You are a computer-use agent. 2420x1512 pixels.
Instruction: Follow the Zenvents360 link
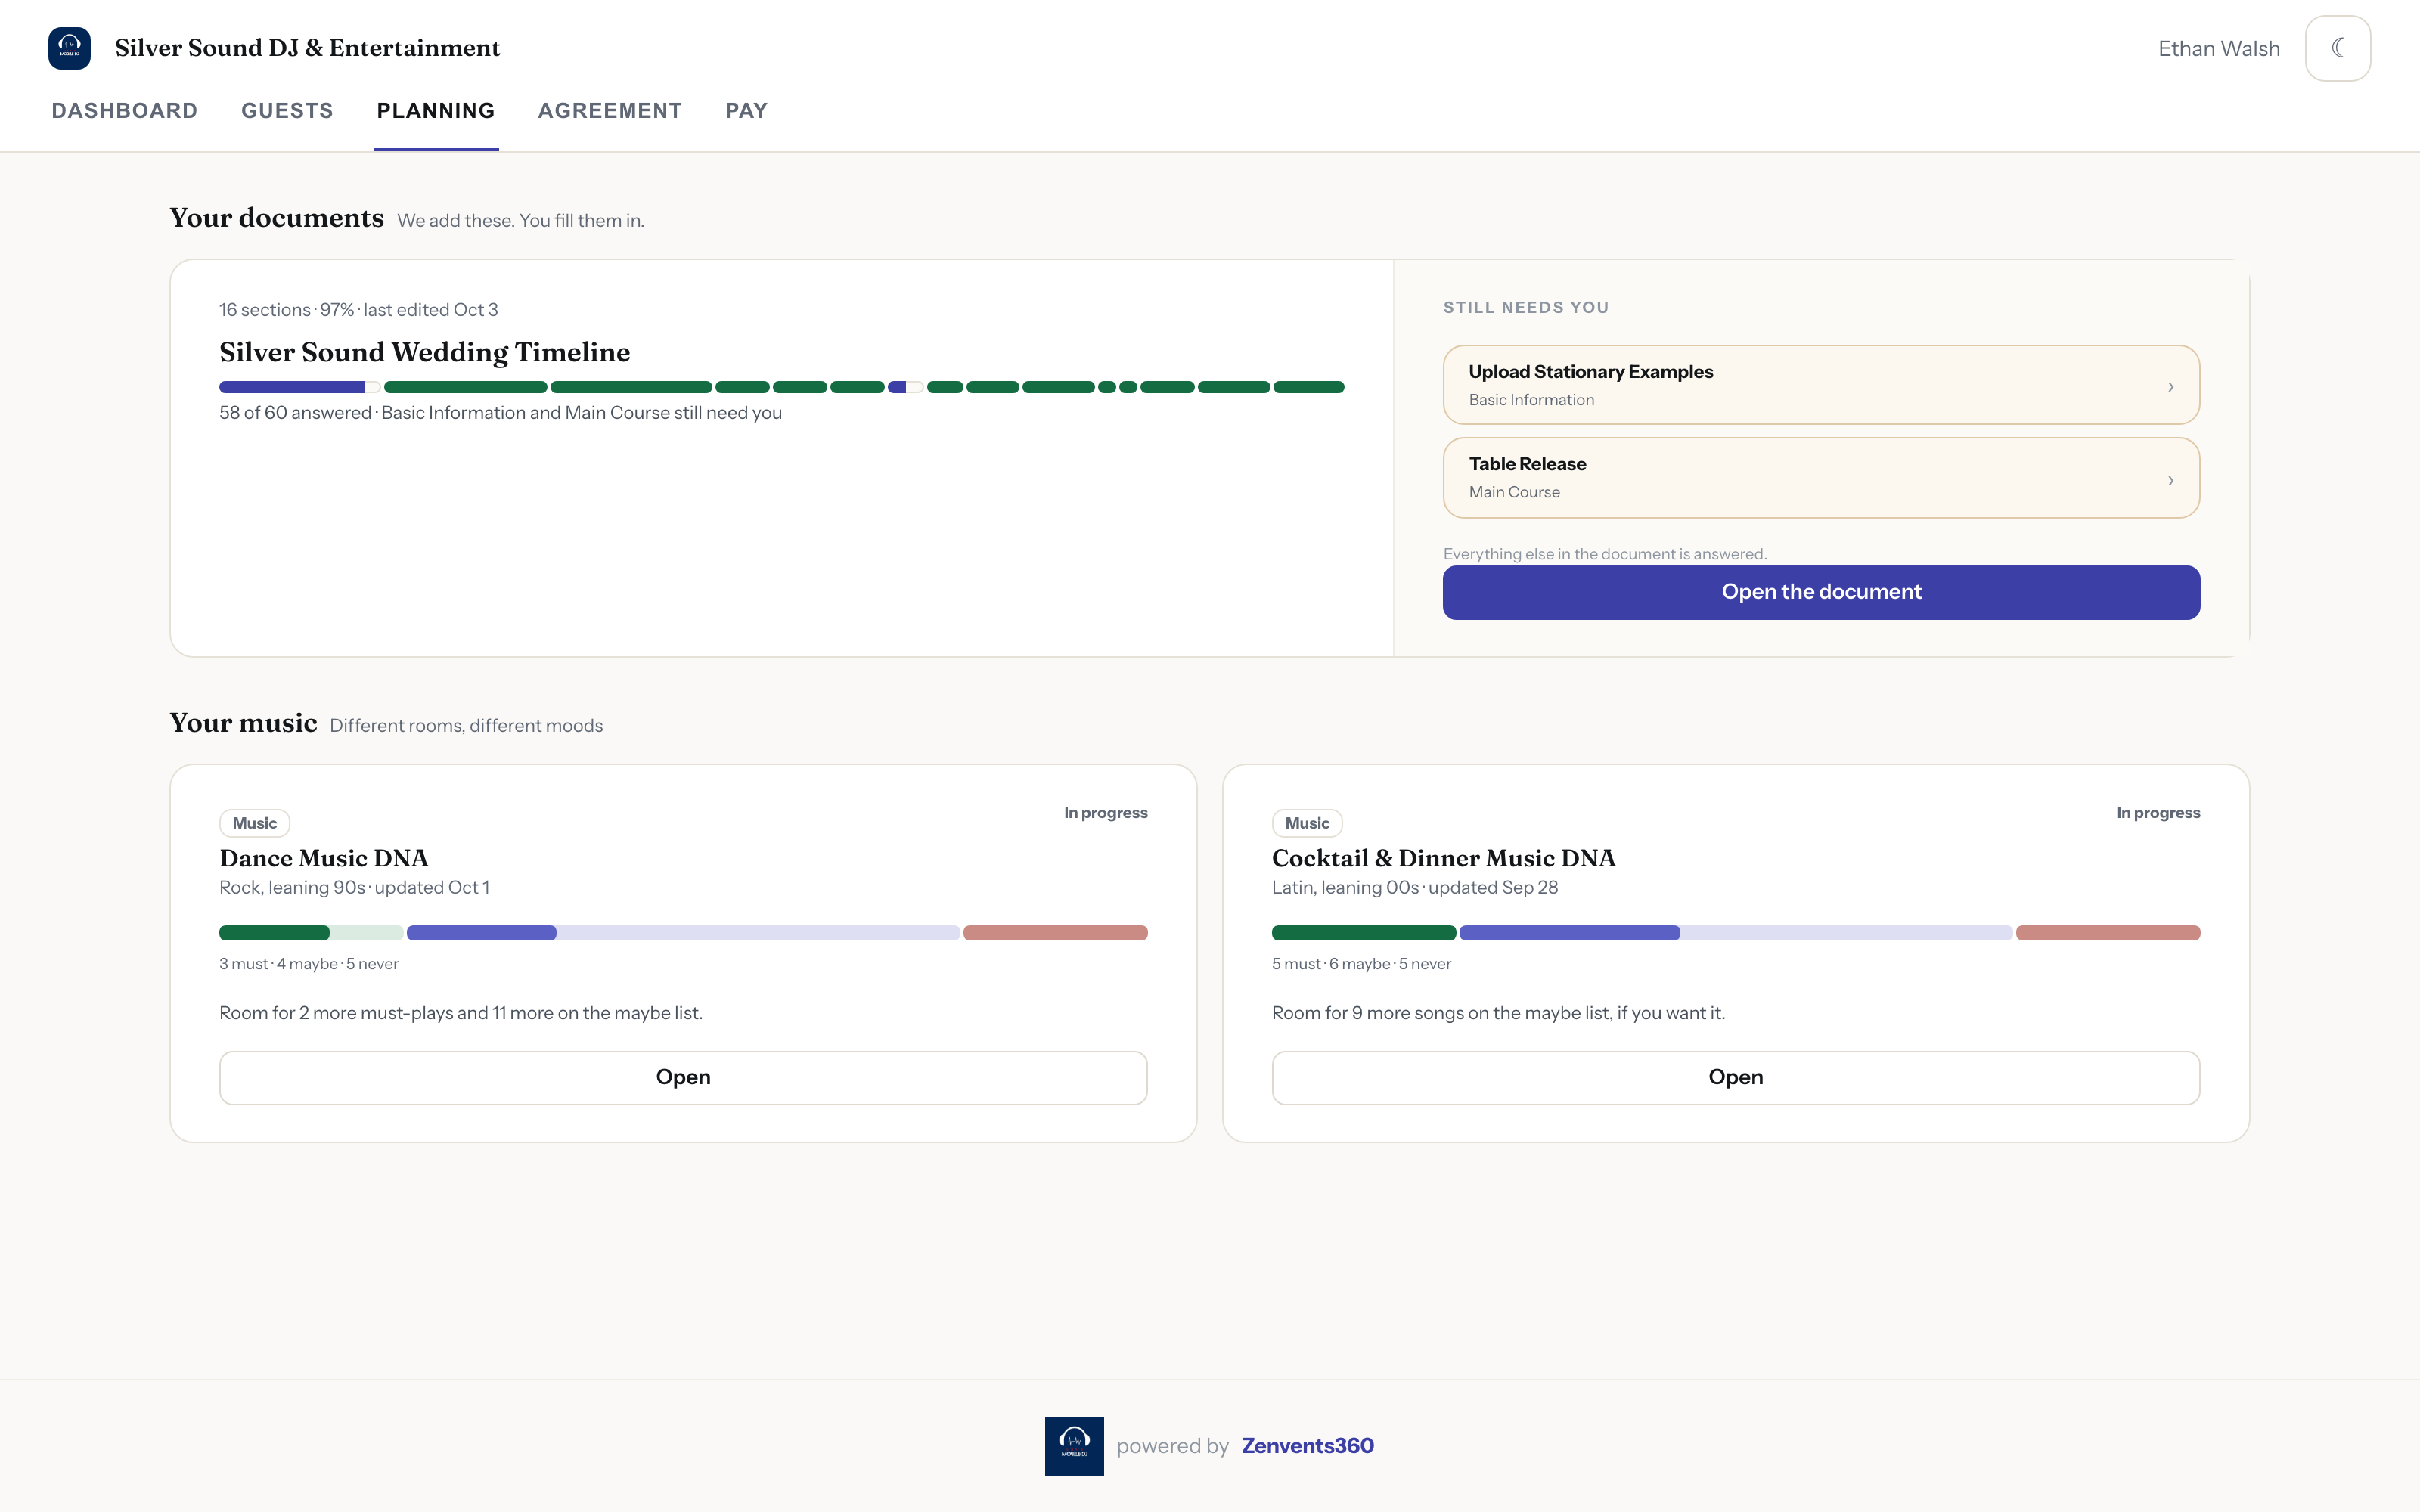coord(1307,1446)
